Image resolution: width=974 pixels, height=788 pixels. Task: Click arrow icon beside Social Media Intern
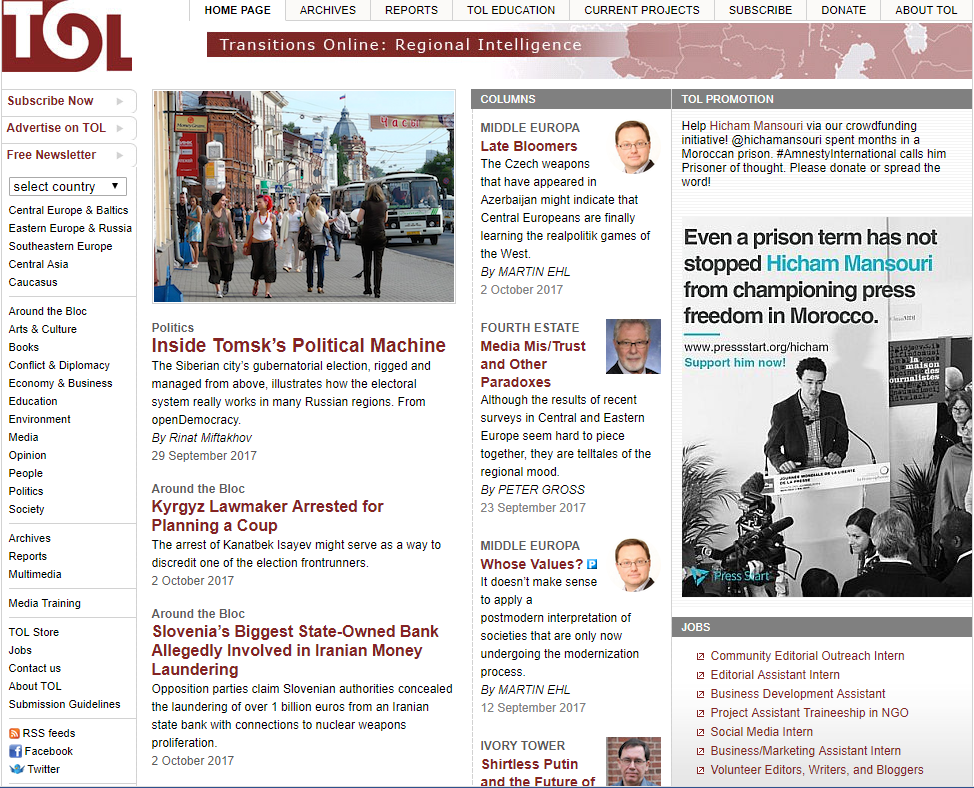701,732
